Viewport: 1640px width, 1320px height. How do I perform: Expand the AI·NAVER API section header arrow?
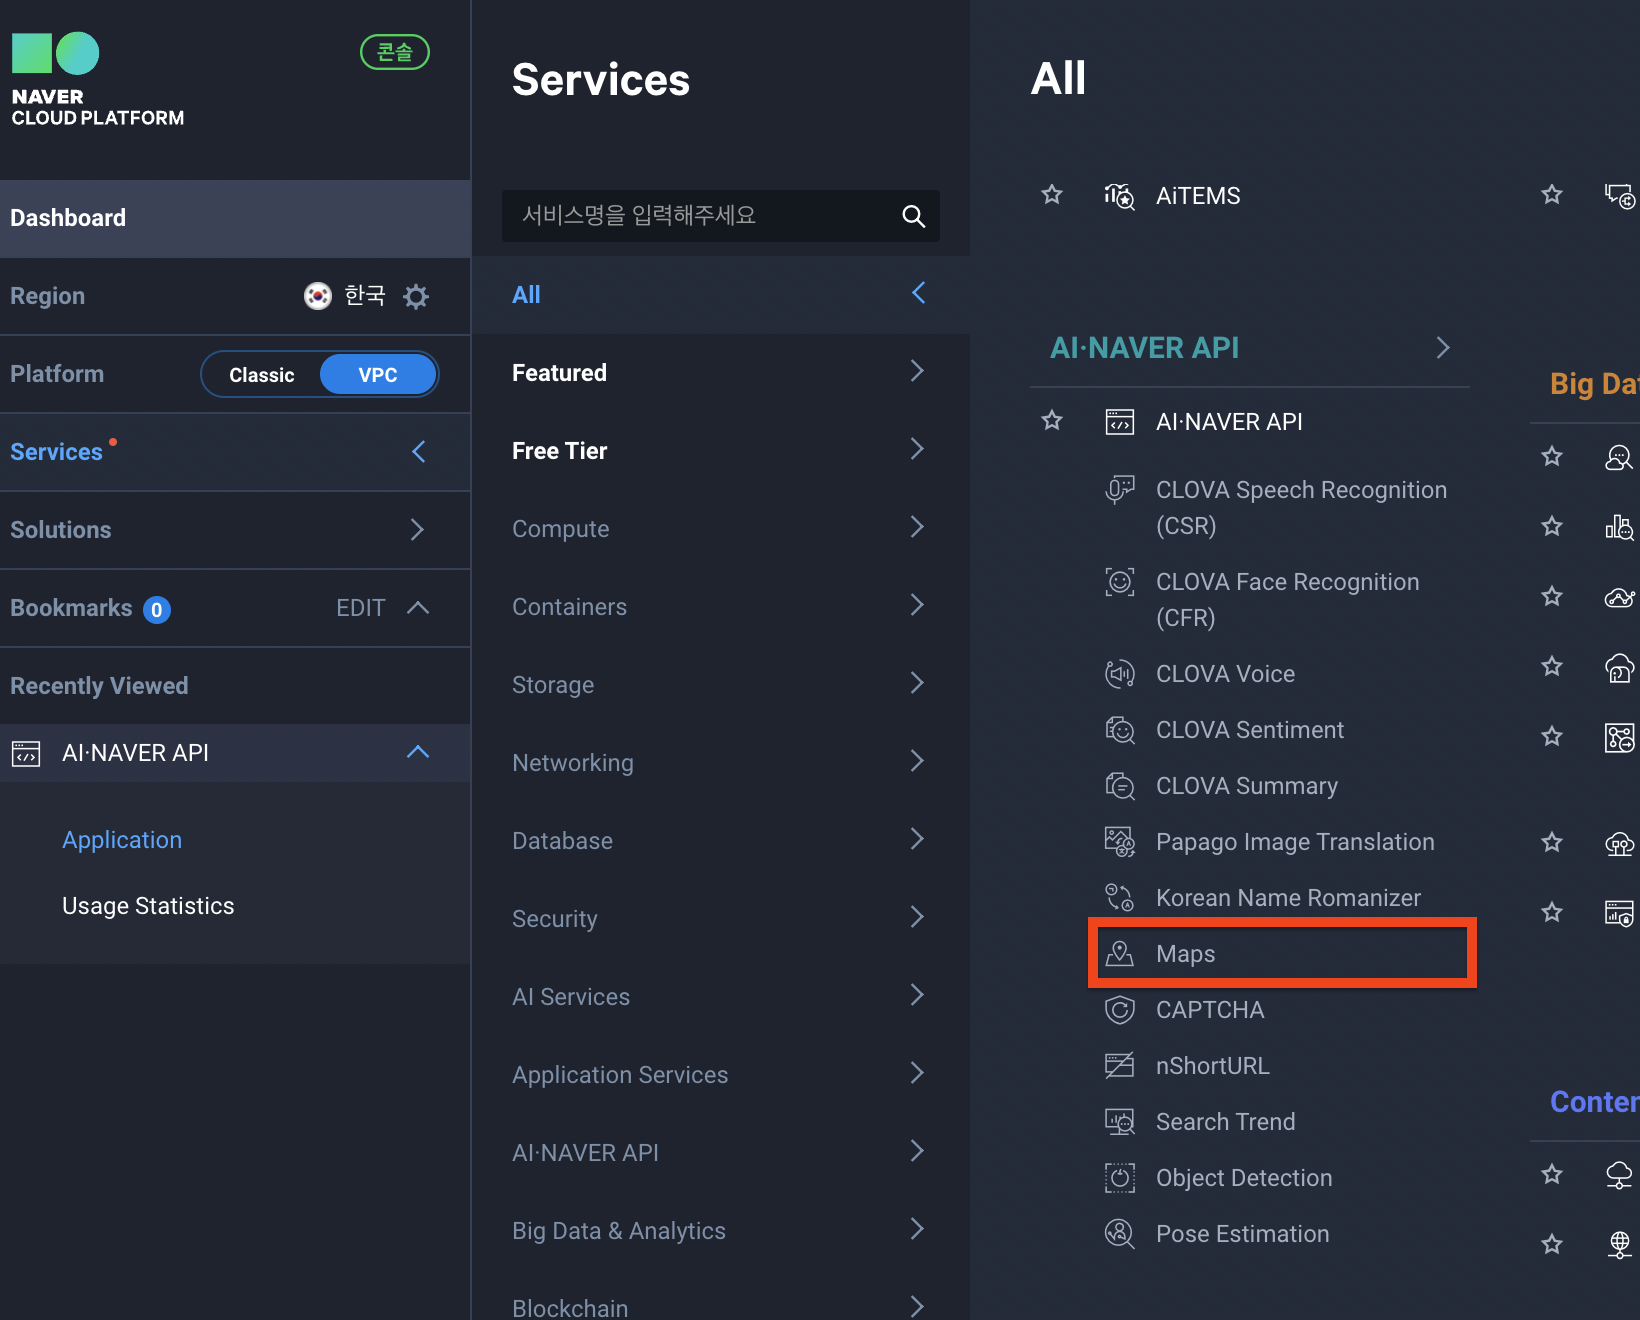click(1443, 348)
